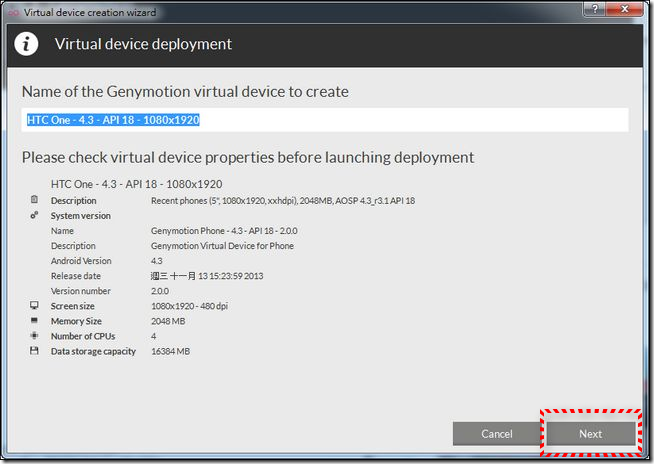Click the 'Genymotion Virtual Device for Phone' value
654x464 pixels.
point(222,246)
